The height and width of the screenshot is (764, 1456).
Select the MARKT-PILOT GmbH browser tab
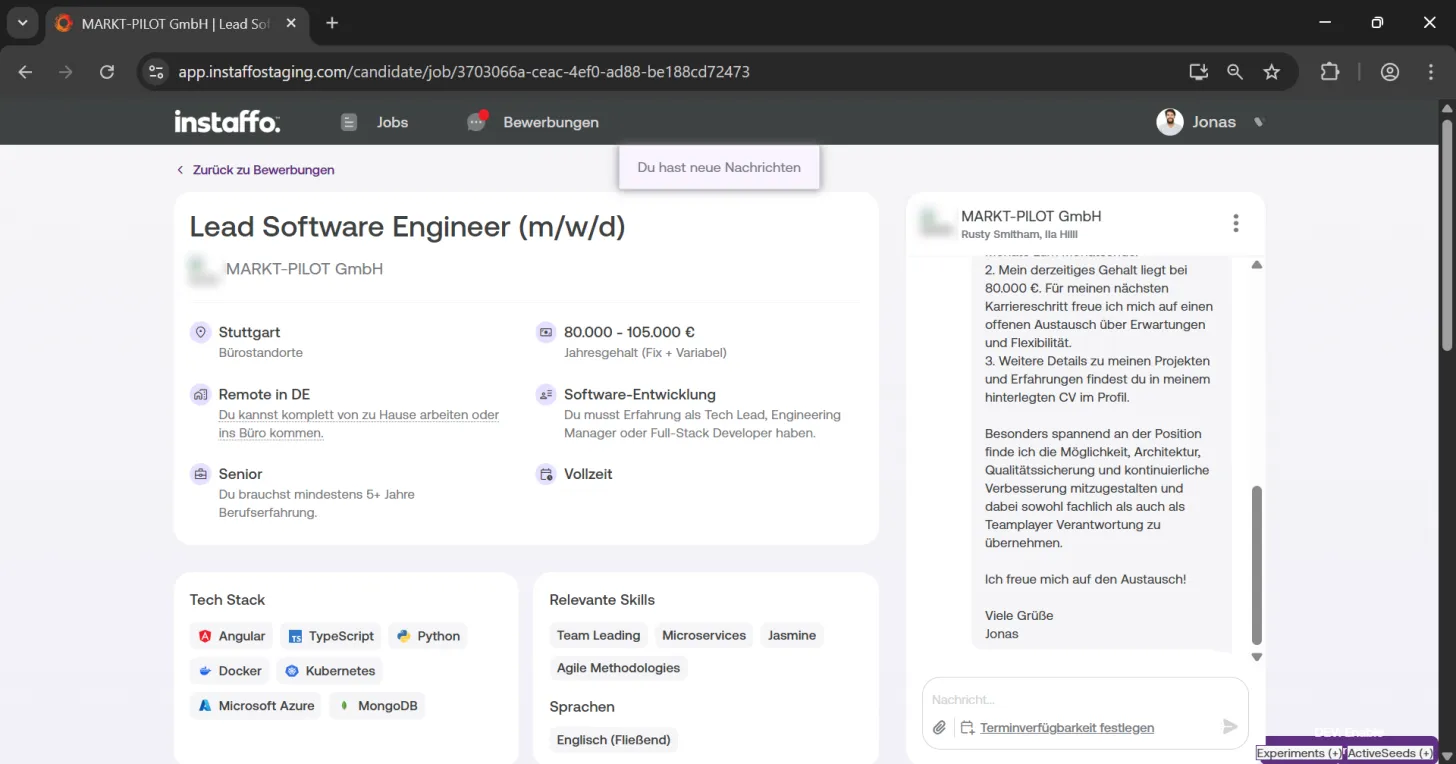(x=176, y=23)
